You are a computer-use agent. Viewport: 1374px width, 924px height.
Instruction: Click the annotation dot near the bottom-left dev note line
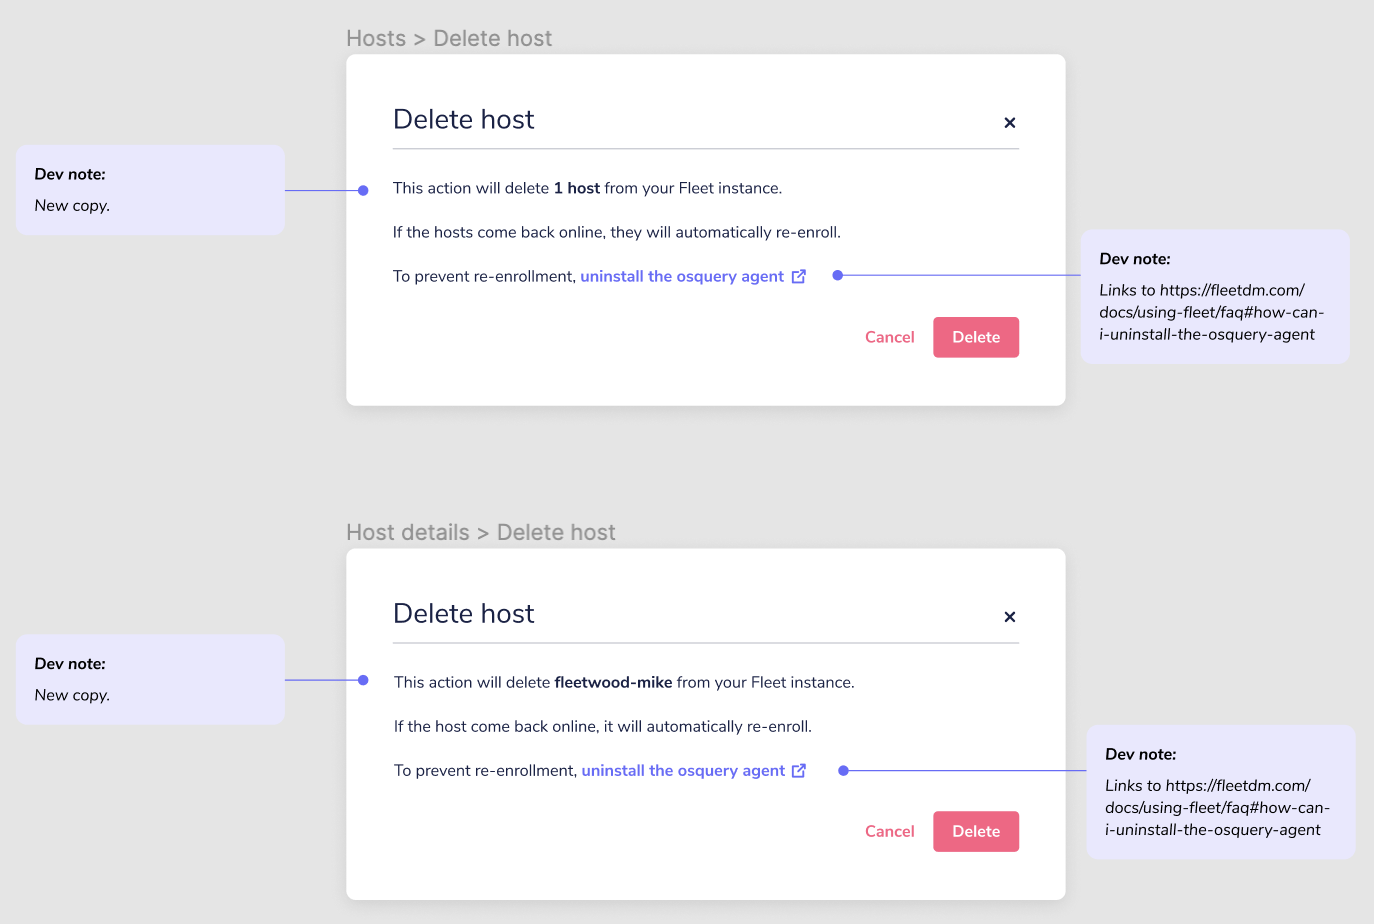tap(362, 680)
